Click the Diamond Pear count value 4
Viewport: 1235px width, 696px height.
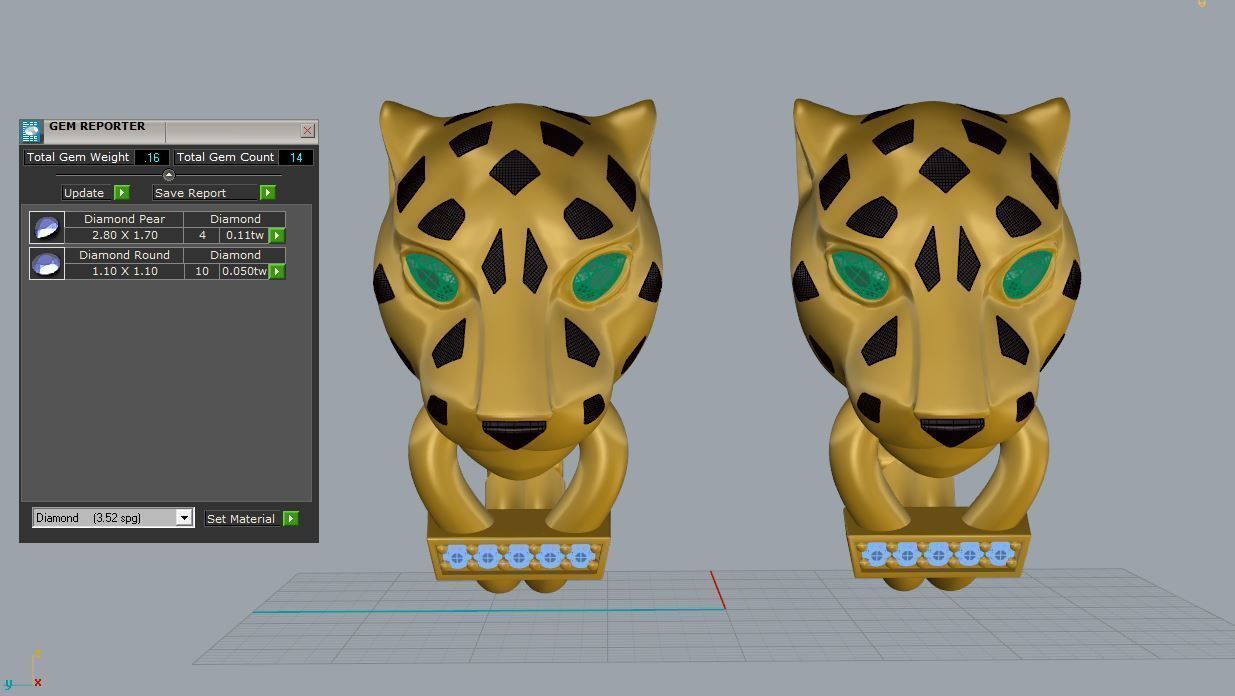(202, 235)
